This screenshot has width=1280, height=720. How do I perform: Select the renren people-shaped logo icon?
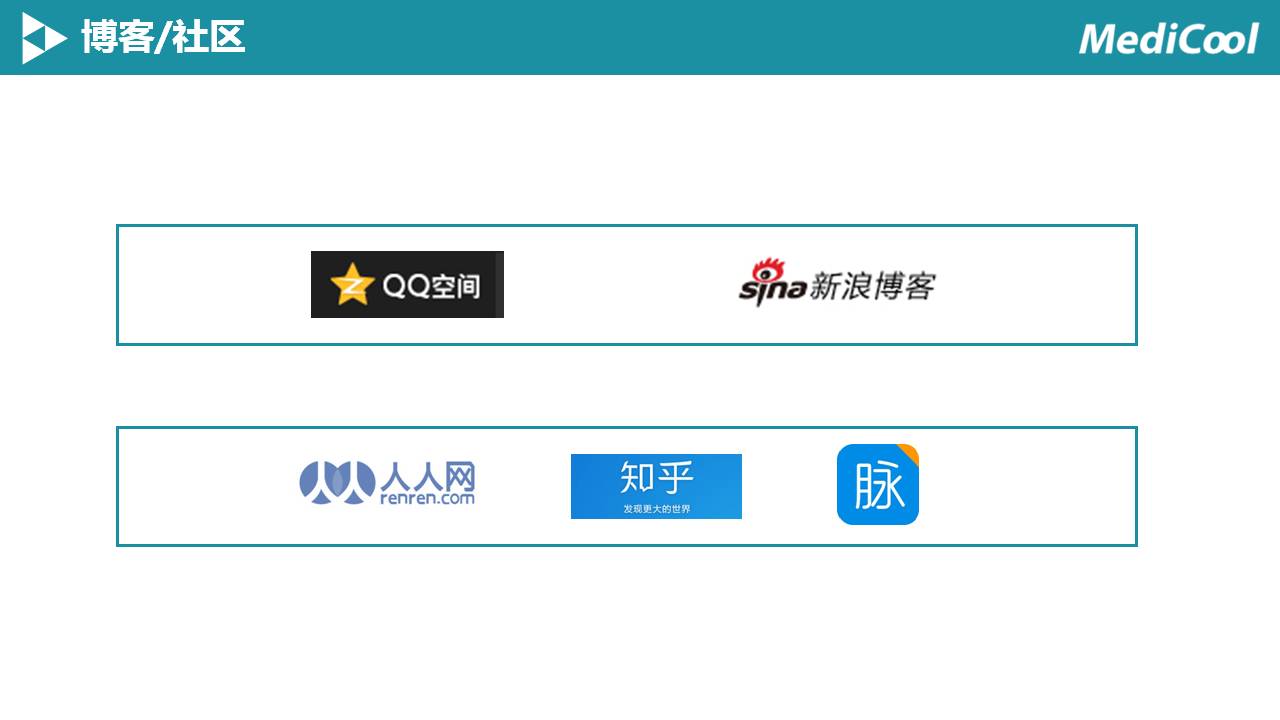338,482
